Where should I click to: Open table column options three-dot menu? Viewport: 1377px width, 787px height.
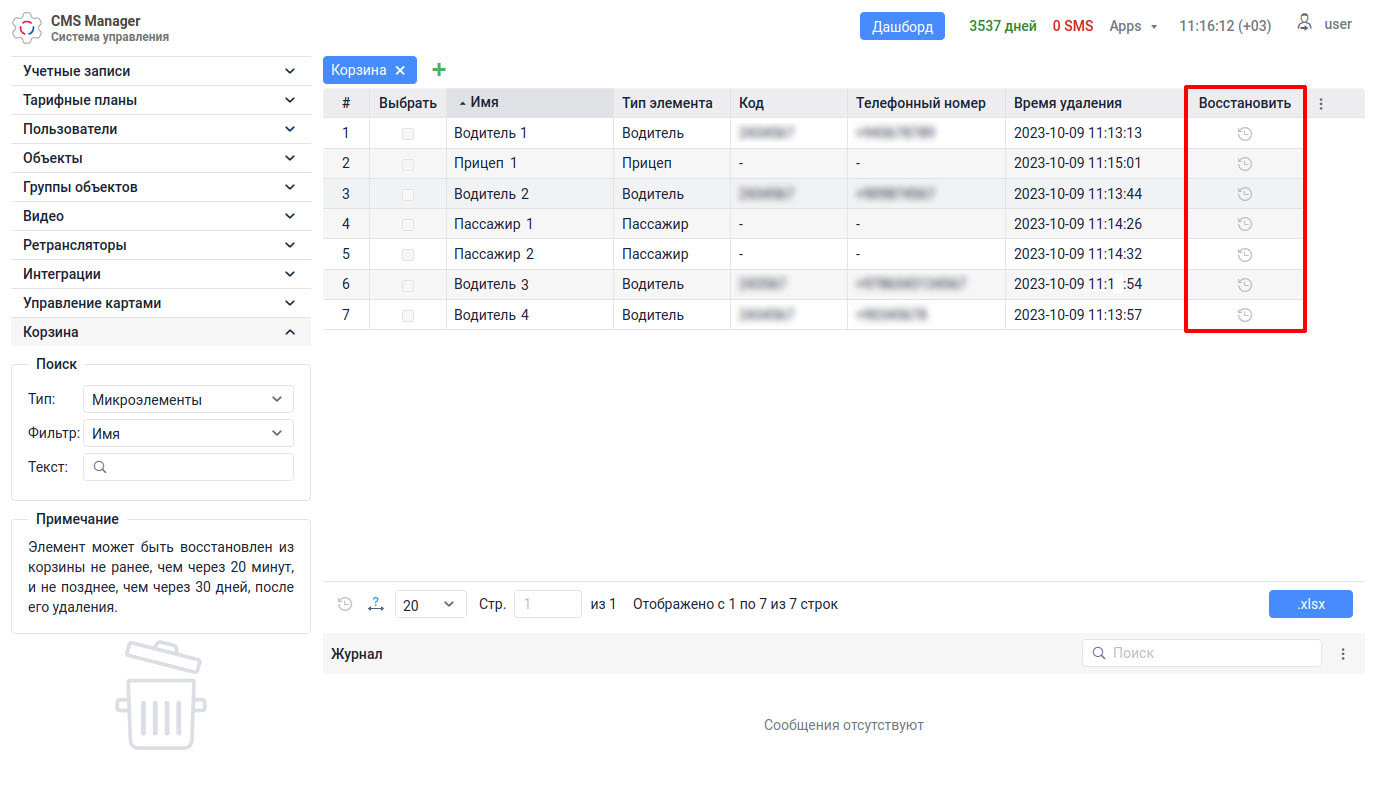point(1320,104)
